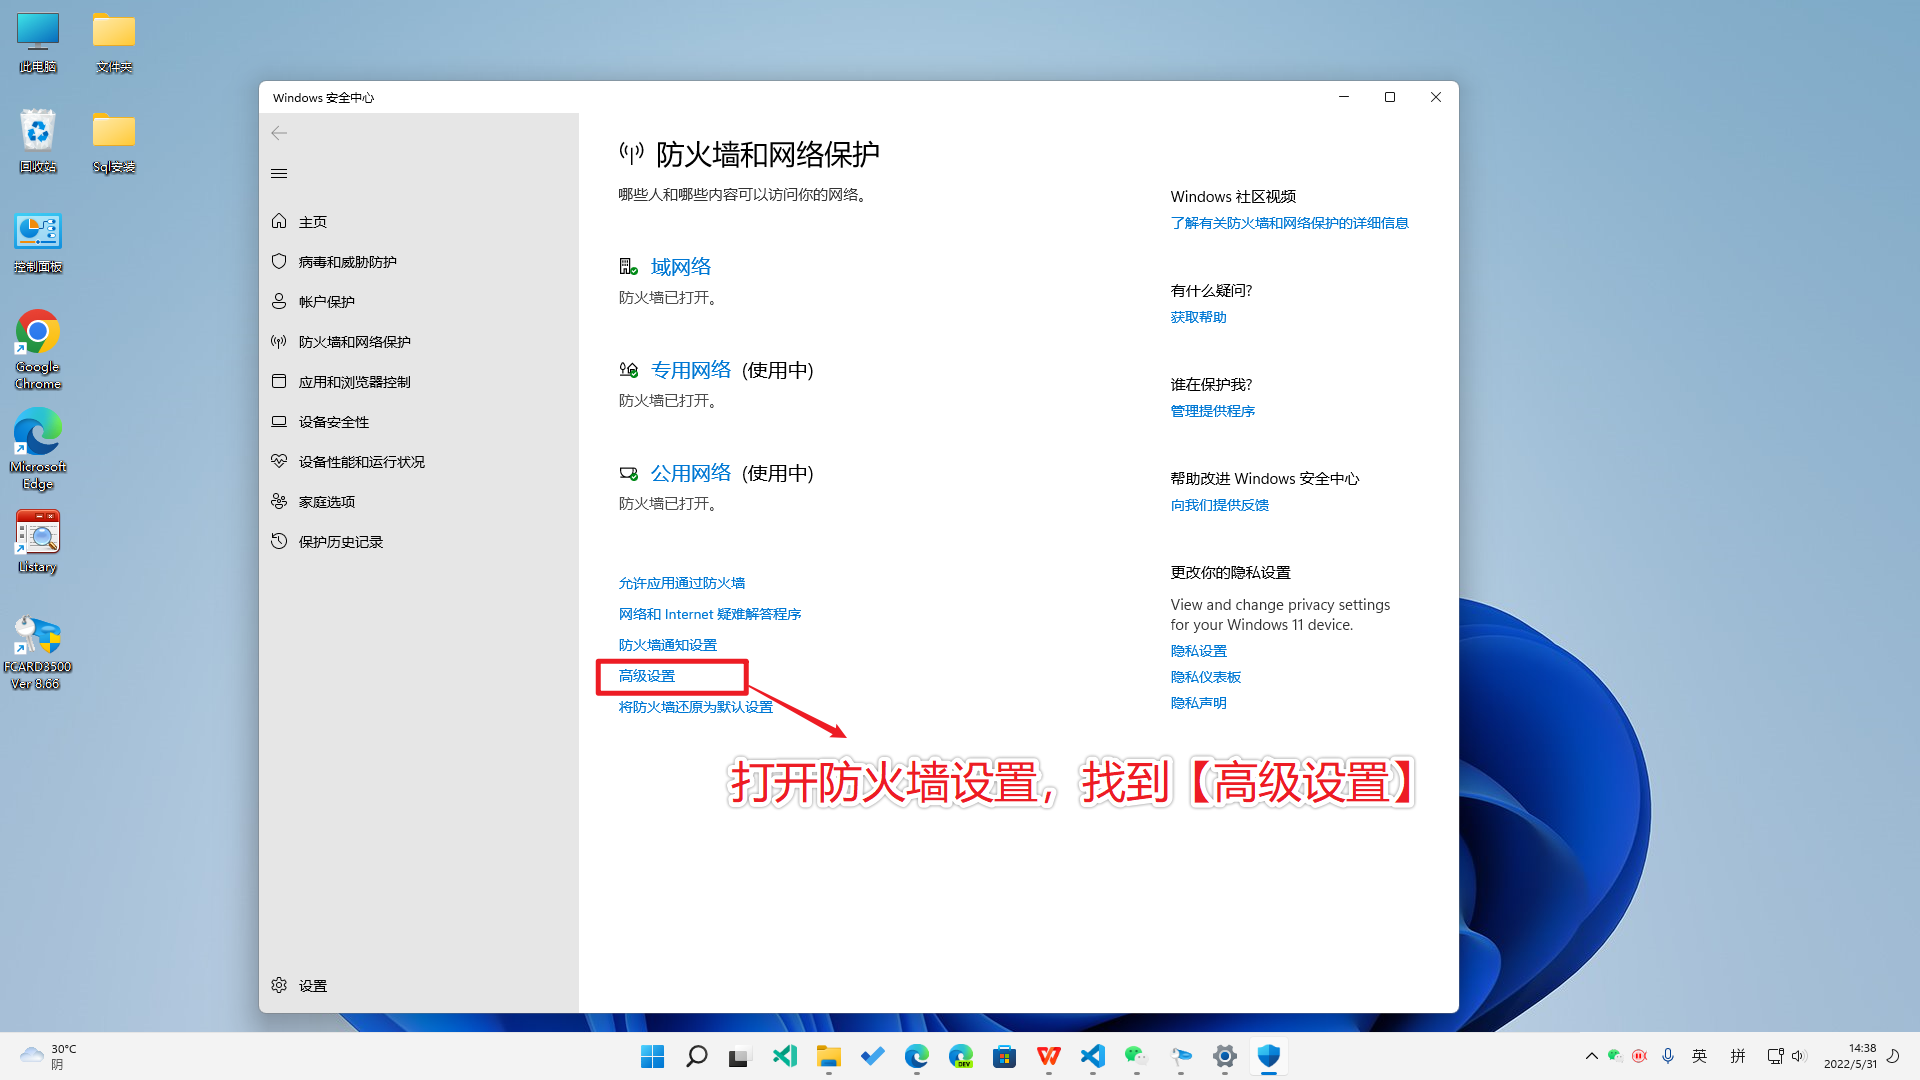1920x1080 pixels.
Task: Select 控制面板 desktop shortcut
Action: pyautogui.click(x=38, y=243)
